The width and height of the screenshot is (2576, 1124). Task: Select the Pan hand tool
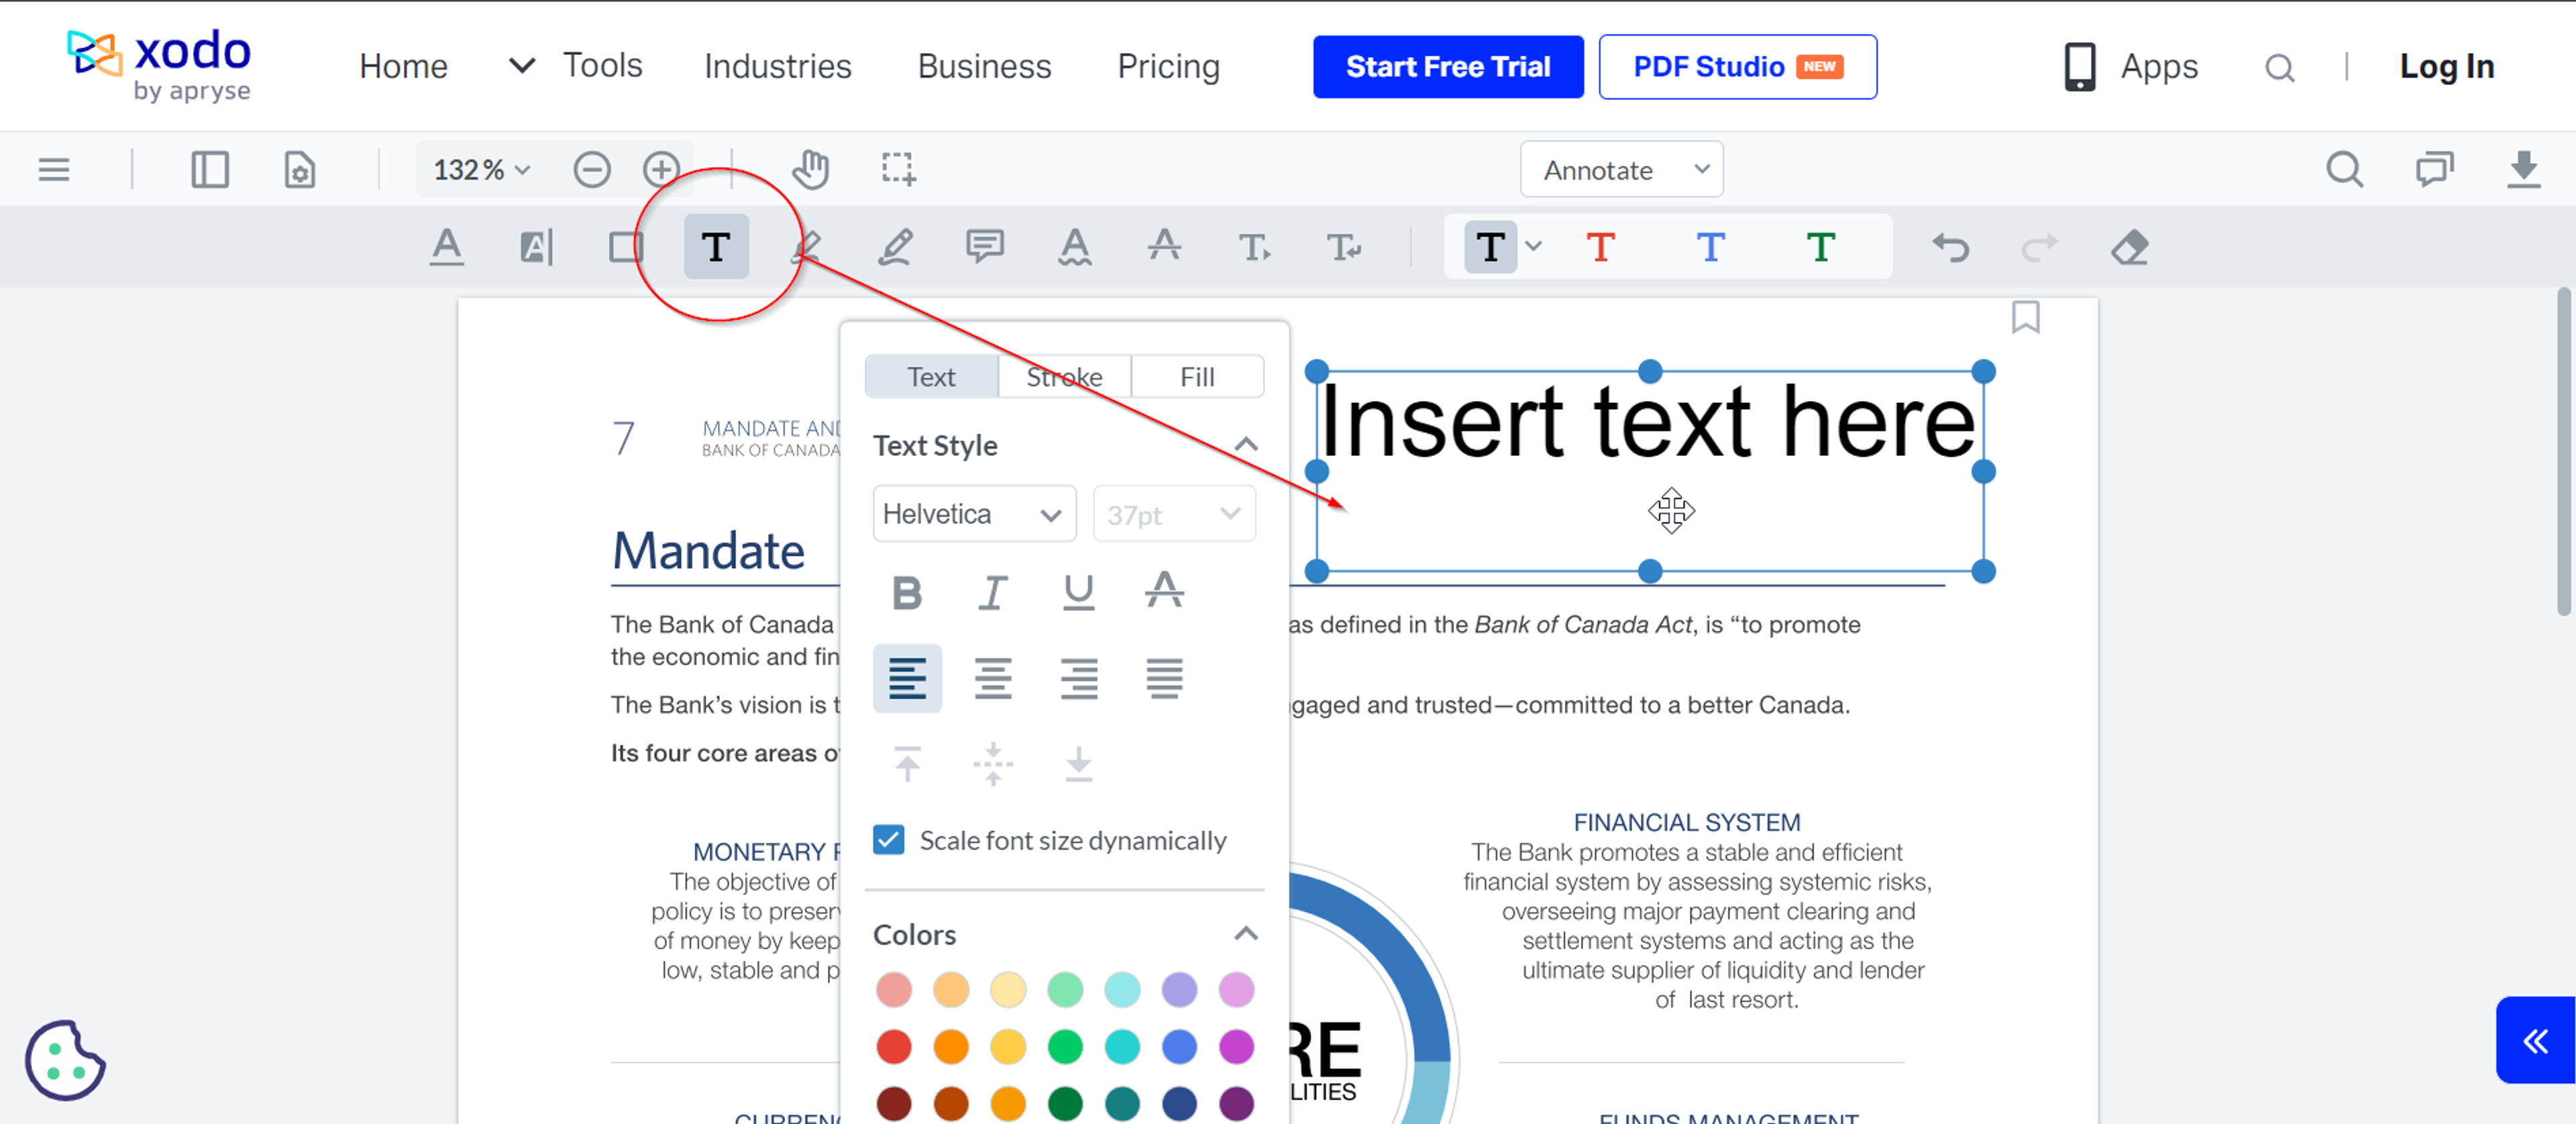coord(810,170)
